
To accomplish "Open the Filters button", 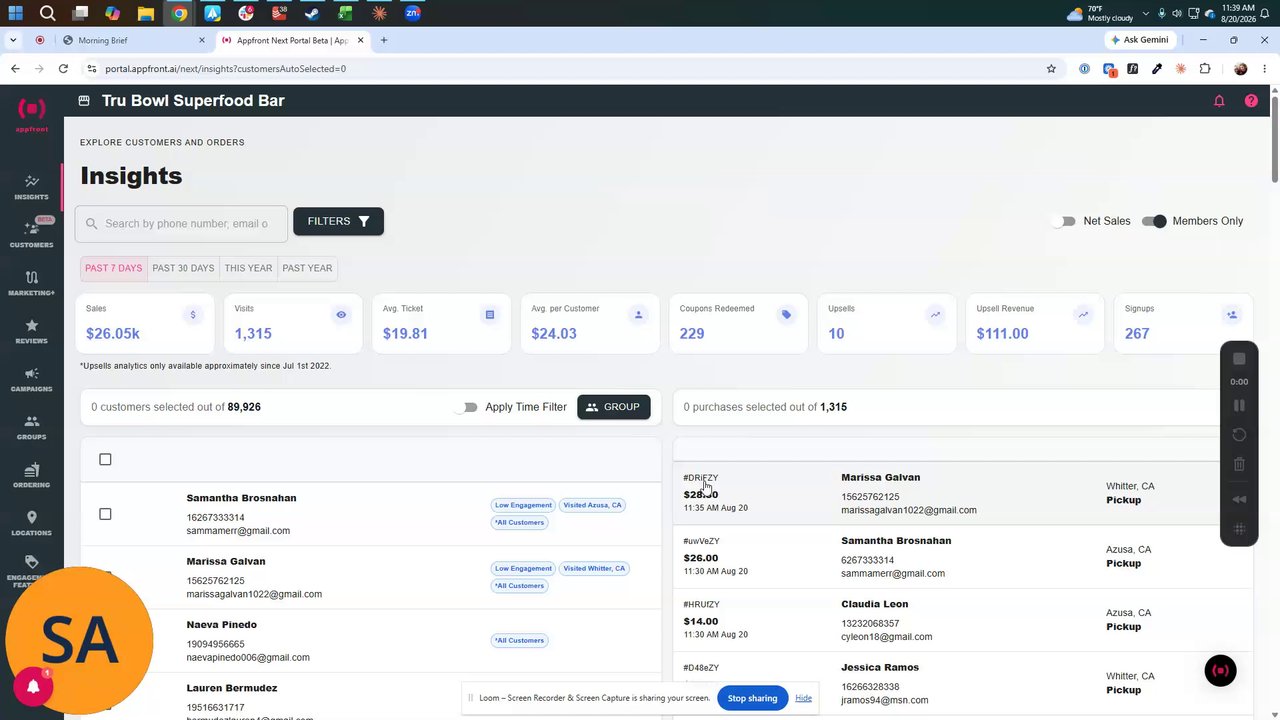I will (x=338, y=221).
